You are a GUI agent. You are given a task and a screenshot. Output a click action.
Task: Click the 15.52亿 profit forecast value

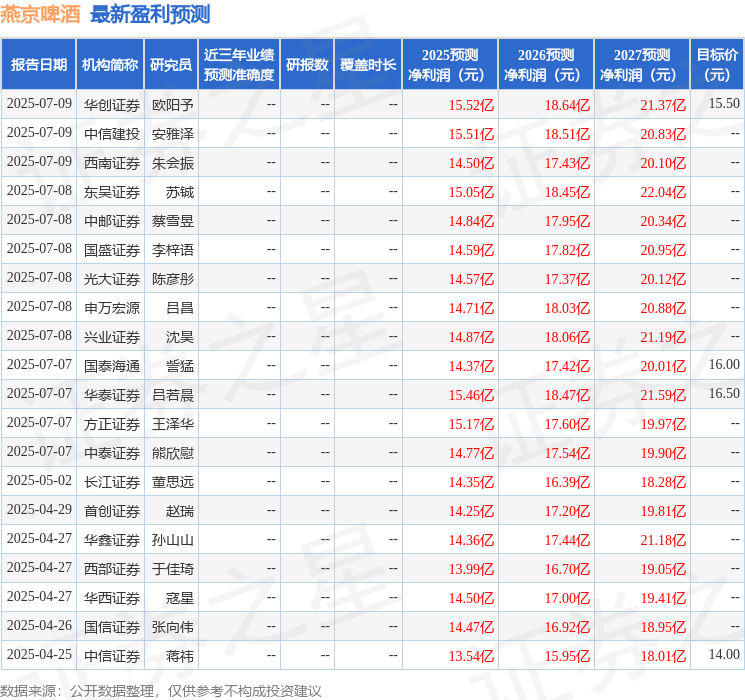tap(471, 105)
